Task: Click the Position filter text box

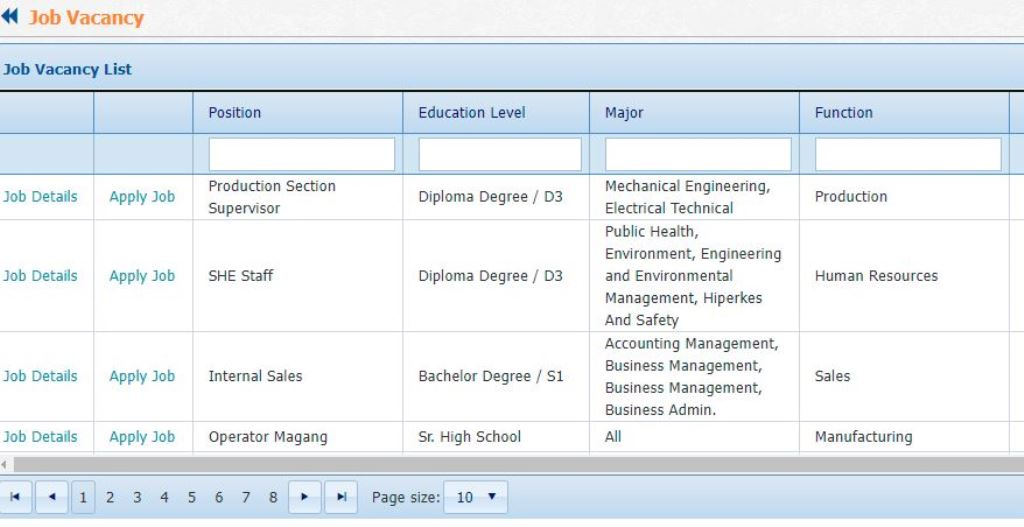Action: 301,154
